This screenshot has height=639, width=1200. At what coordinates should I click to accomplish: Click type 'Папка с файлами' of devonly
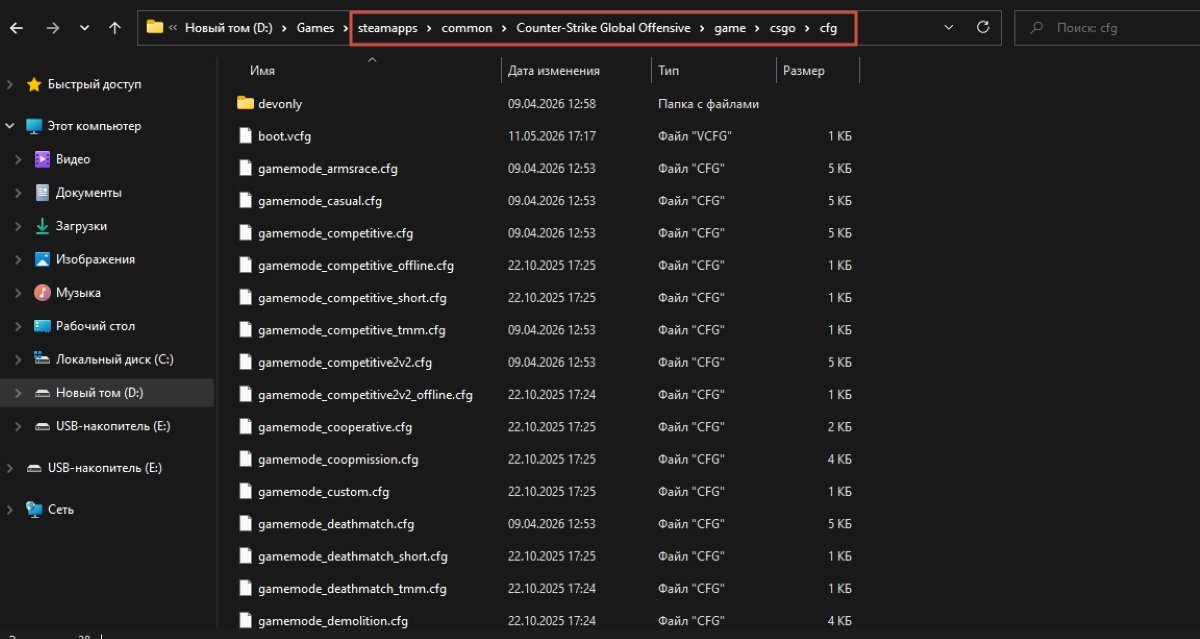[x=708, y=103]
